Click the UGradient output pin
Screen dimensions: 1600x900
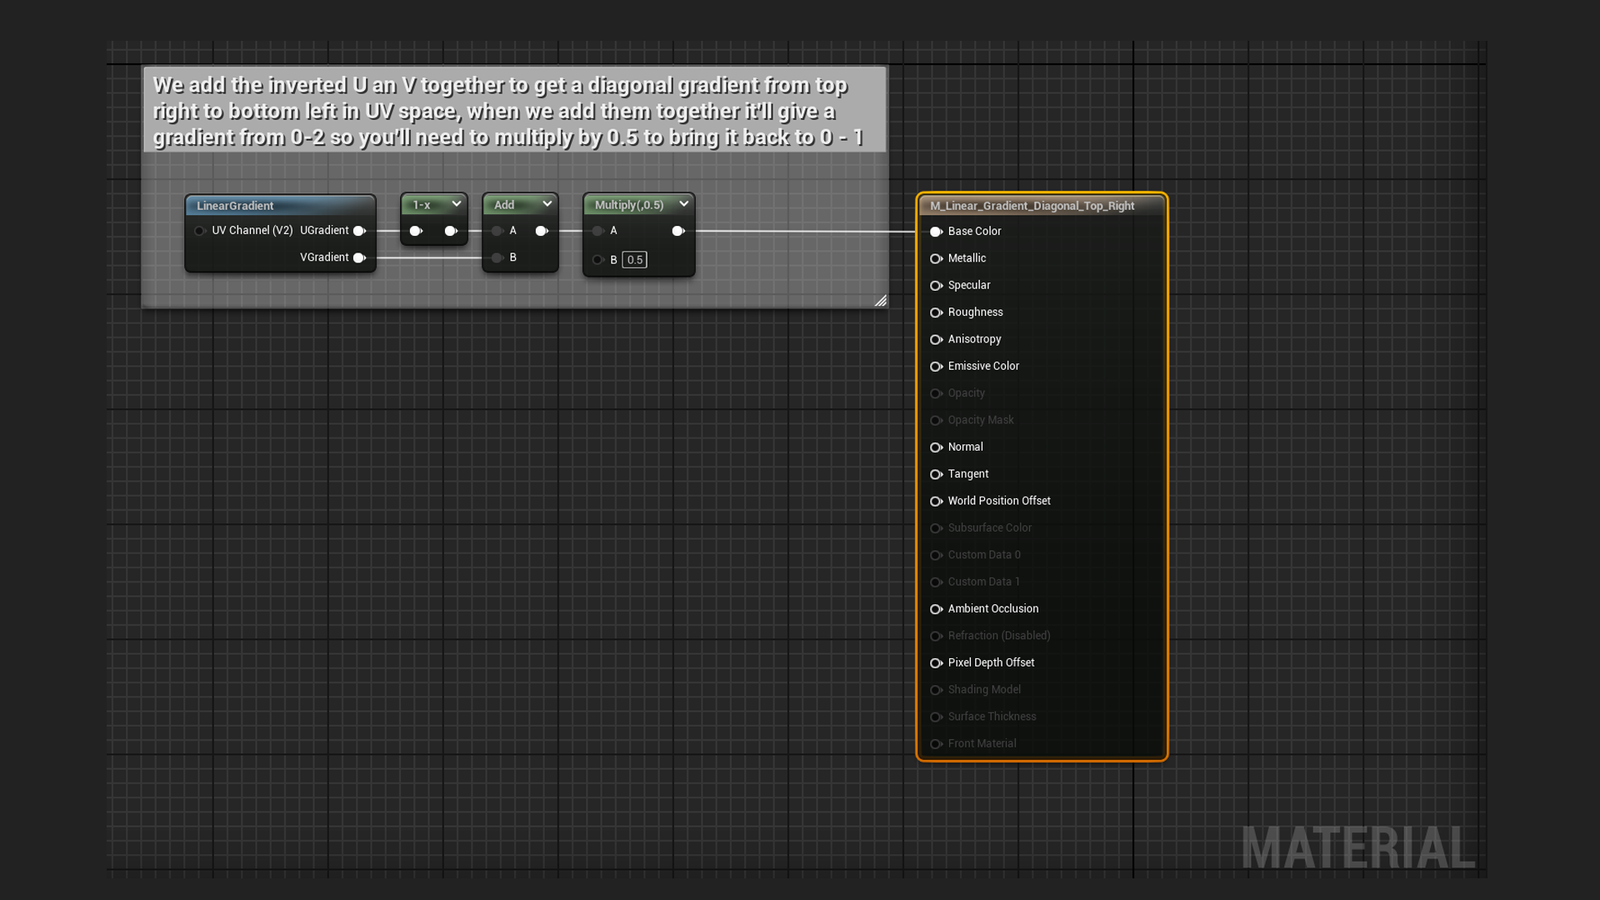point(359,231)
